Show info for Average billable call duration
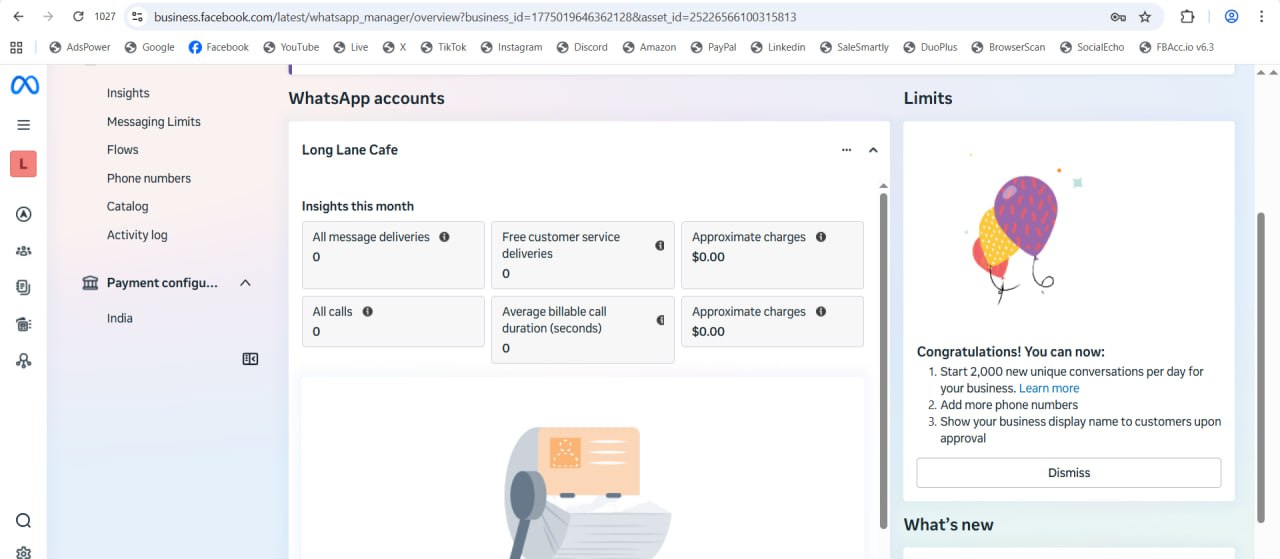 coord(660,320)
